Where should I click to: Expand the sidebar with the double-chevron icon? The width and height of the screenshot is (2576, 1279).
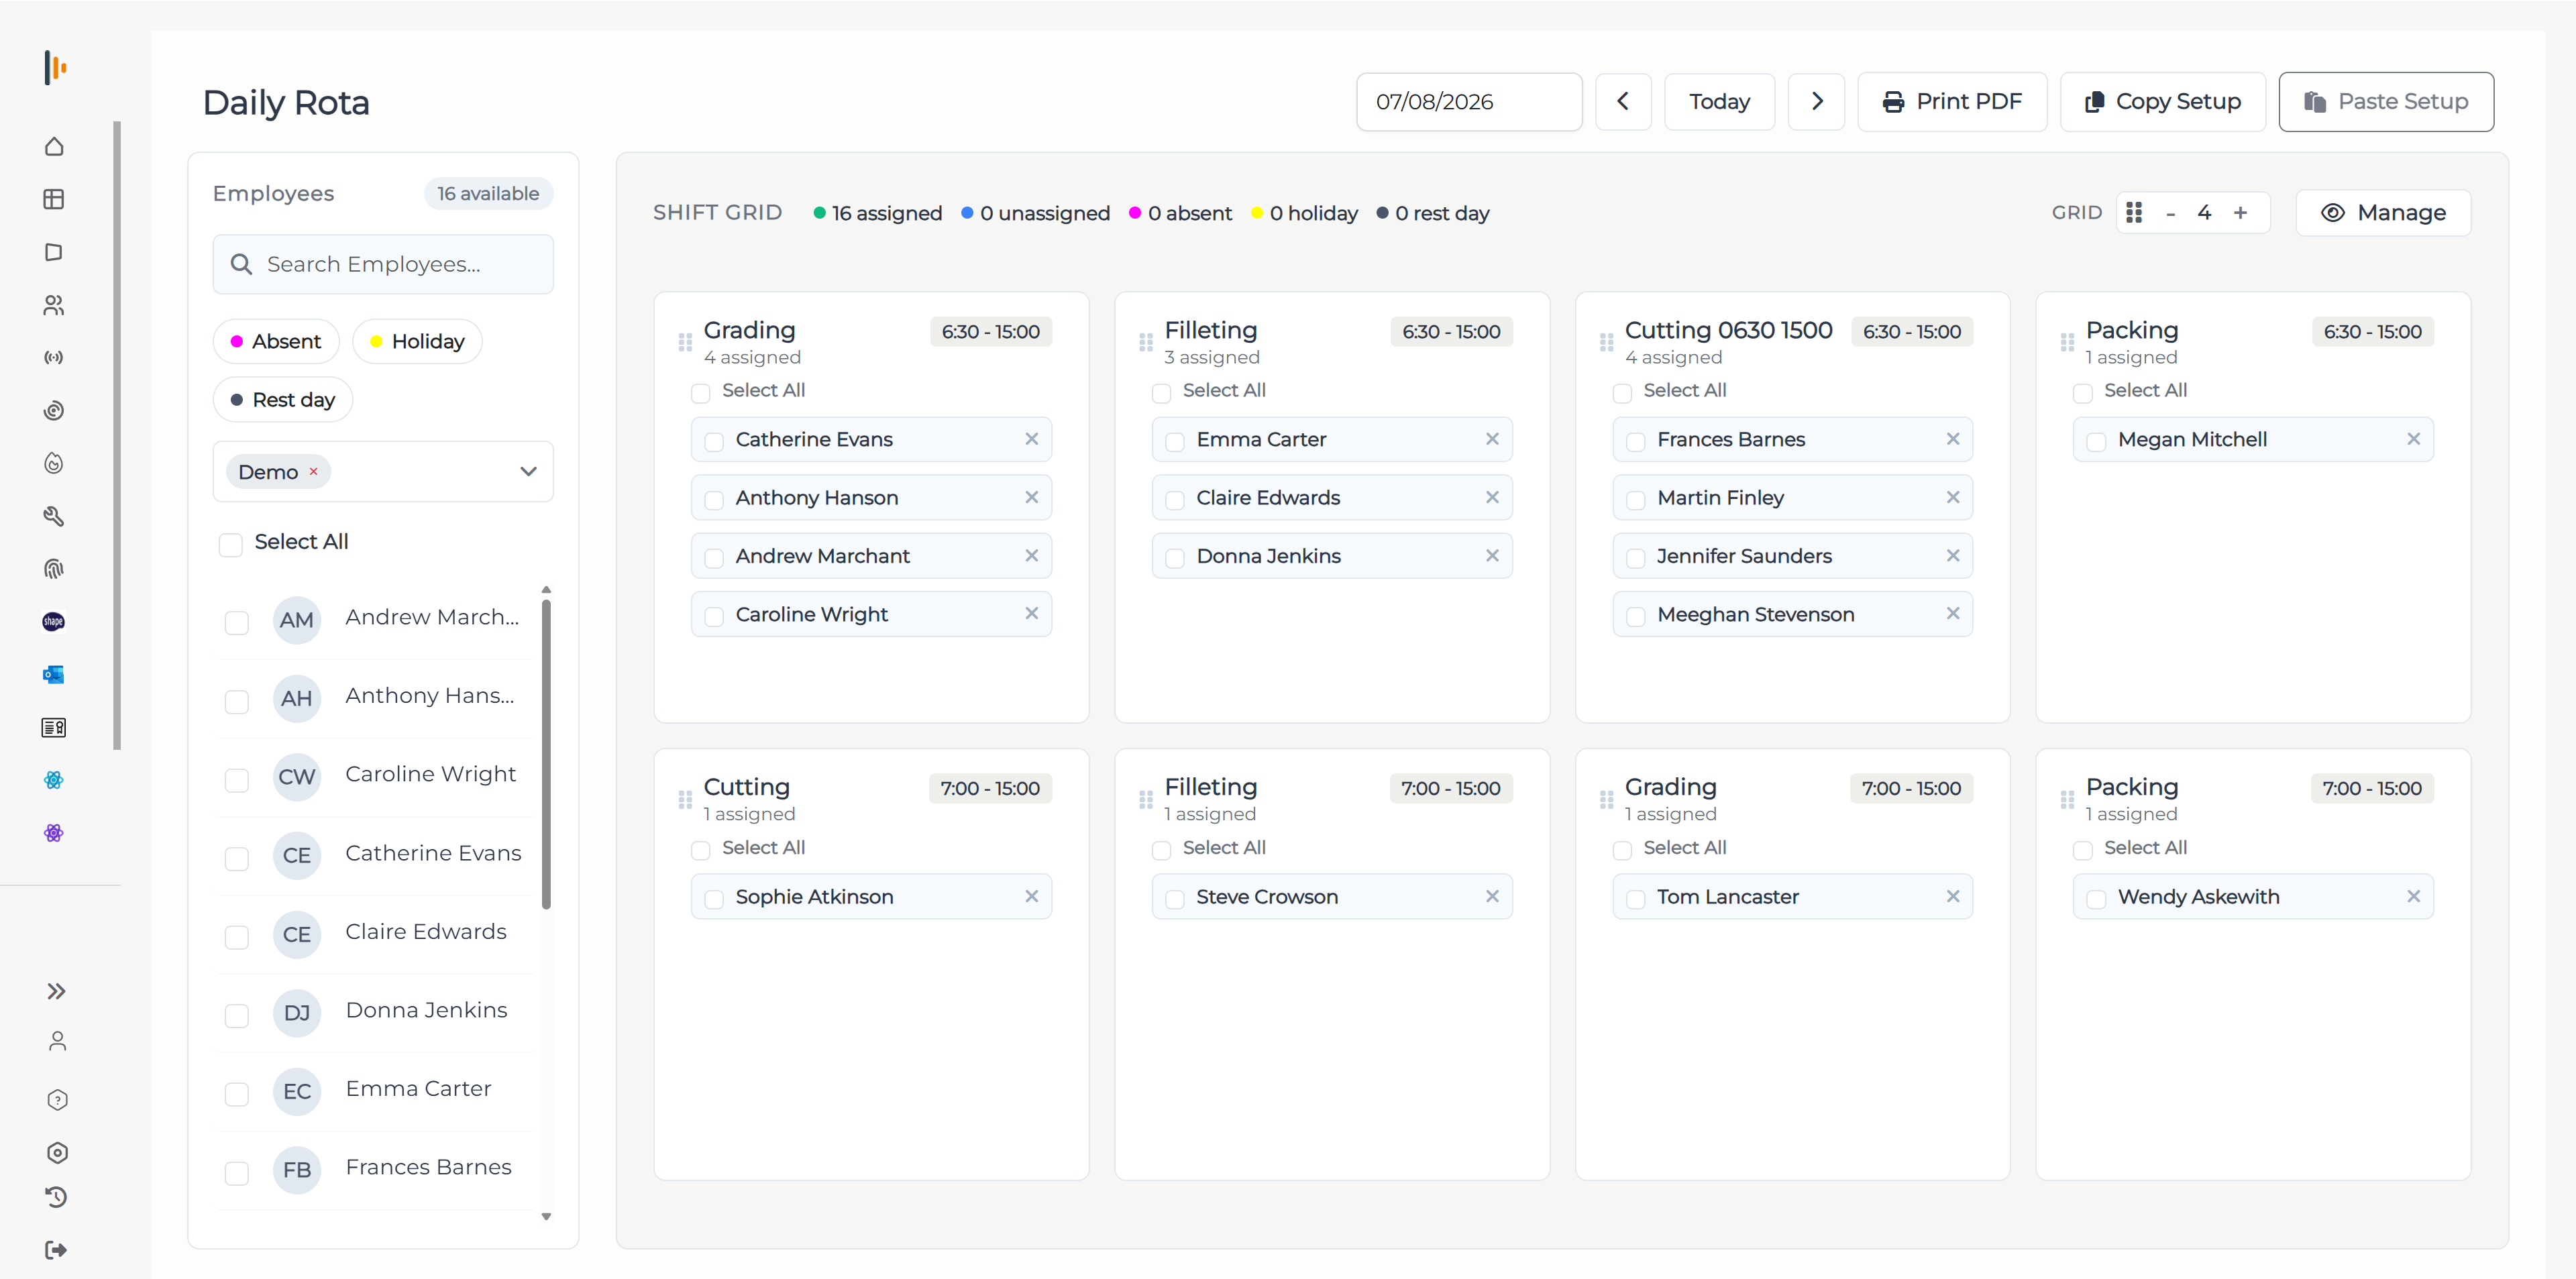(x=57, y=991)
